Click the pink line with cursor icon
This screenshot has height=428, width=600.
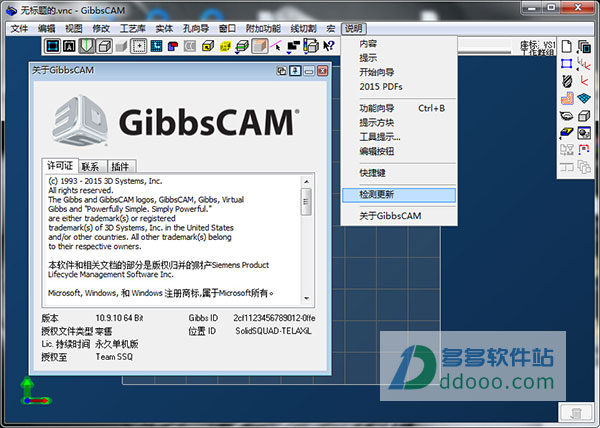coord(276,46)
